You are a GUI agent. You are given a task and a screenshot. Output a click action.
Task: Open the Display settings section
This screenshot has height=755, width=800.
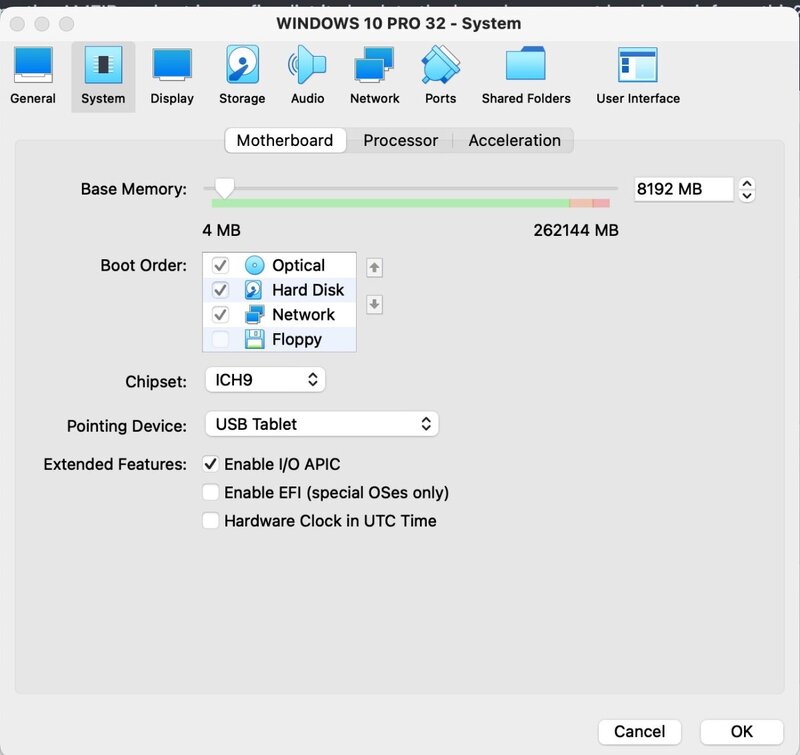(x=172, y=76)
